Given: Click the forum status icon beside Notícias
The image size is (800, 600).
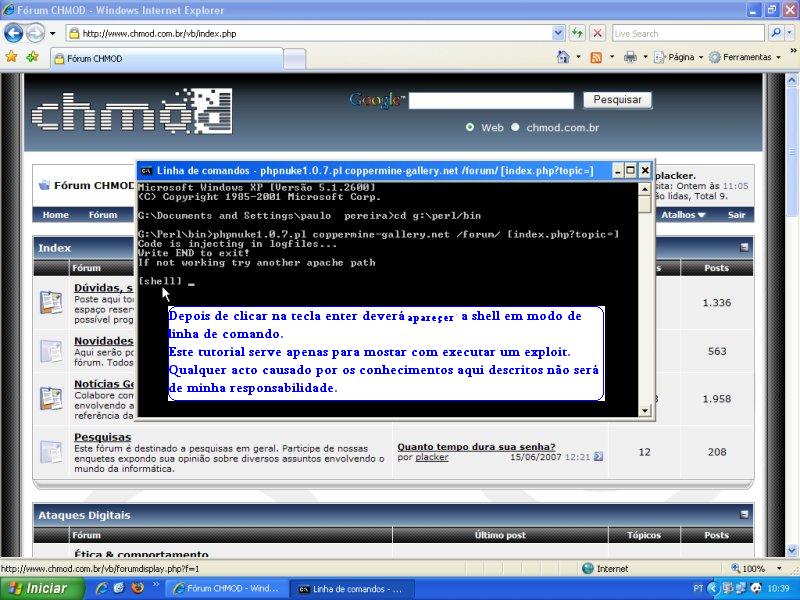Looking at the screenshot, I should (51, 398).
